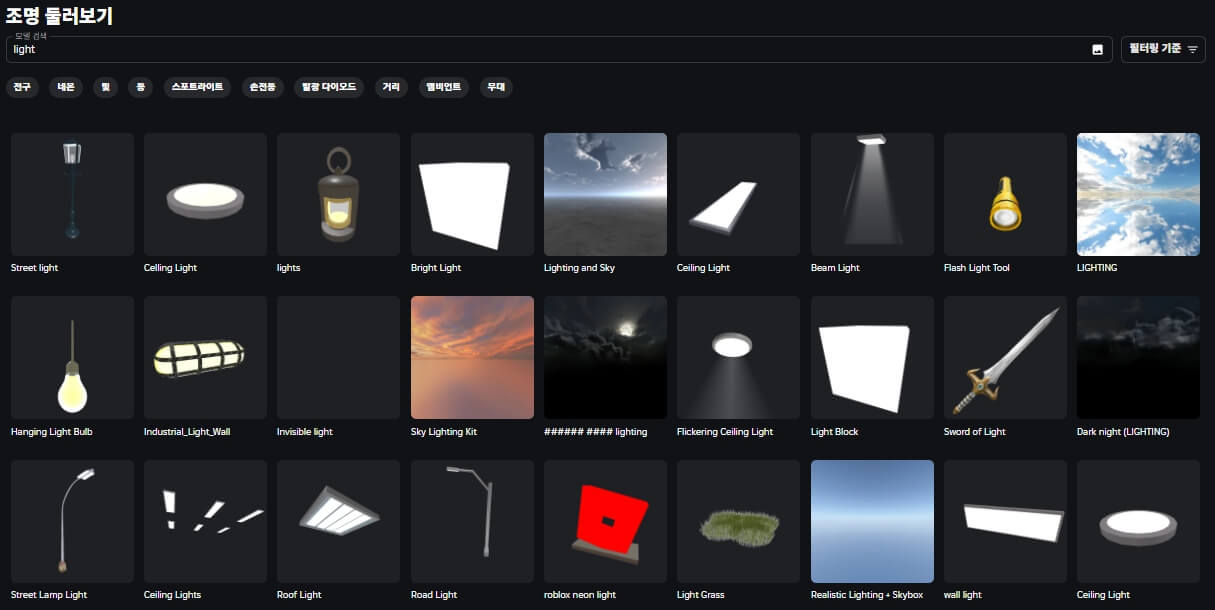Choose the Lighting and Sky thumbnail
Screen dimensions: 1215x610
click(x=605, y=194)
